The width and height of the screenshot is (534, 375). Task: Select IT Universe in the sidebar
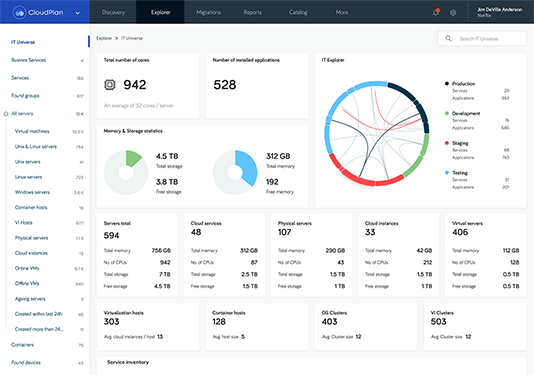click(x=23, y=42)
